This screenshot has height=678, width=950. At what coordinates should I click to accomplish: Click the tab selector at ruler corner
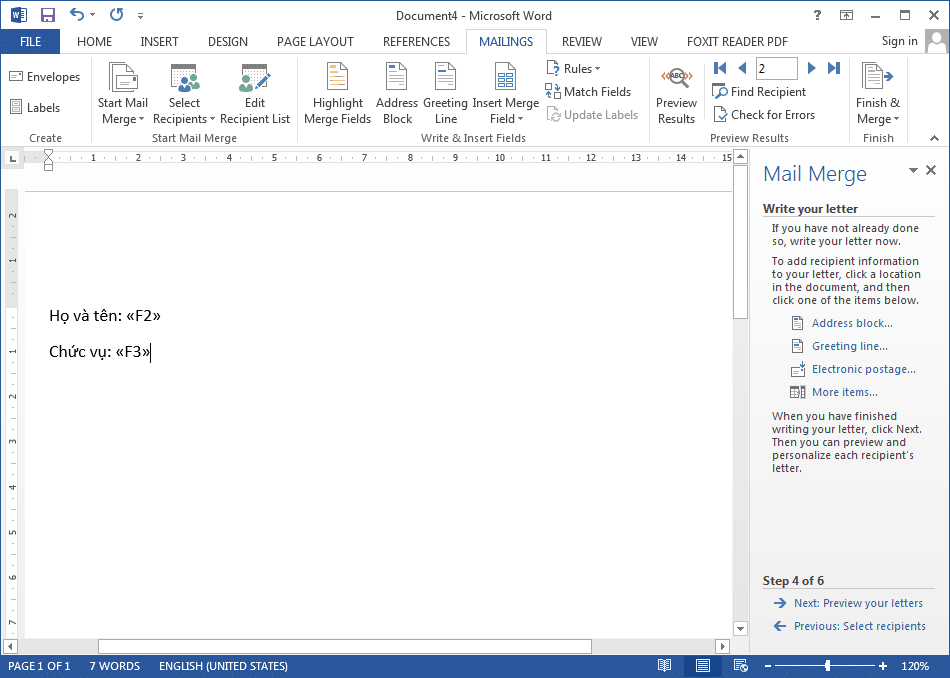coord(12,158)
